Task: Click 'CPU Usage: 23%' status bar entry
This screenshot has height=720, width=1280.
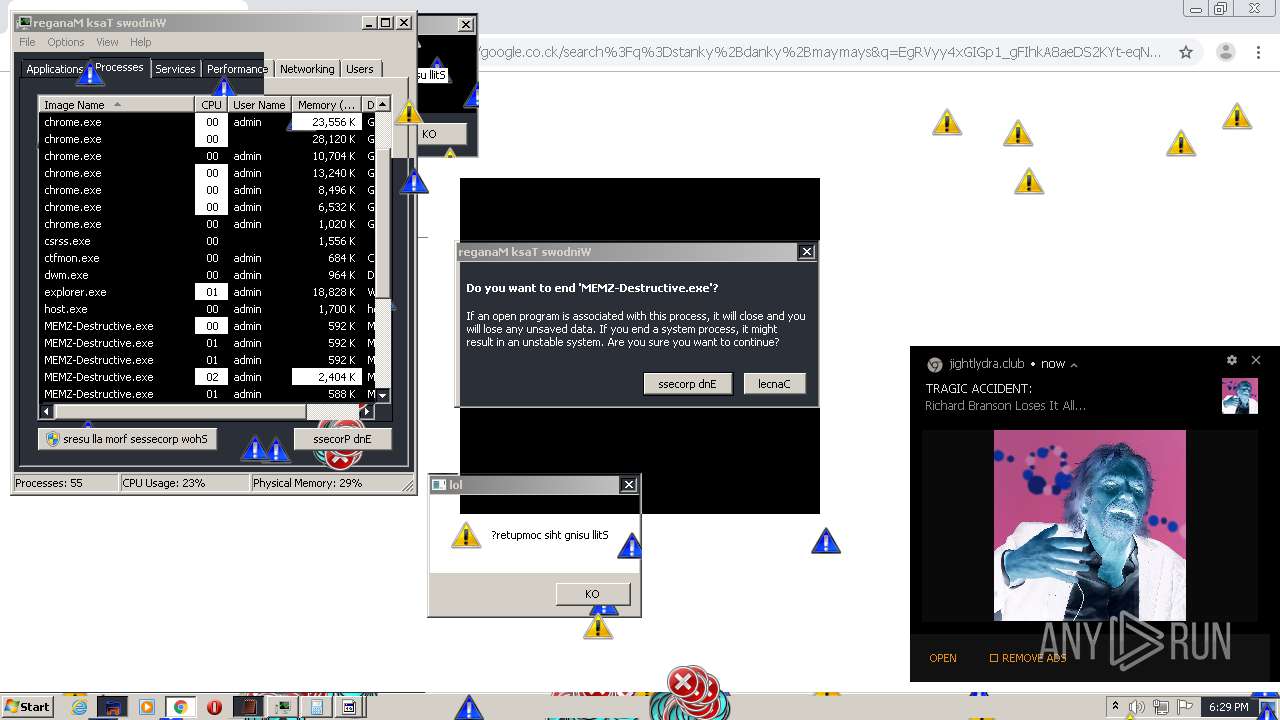Action: [x=183, y=483]
